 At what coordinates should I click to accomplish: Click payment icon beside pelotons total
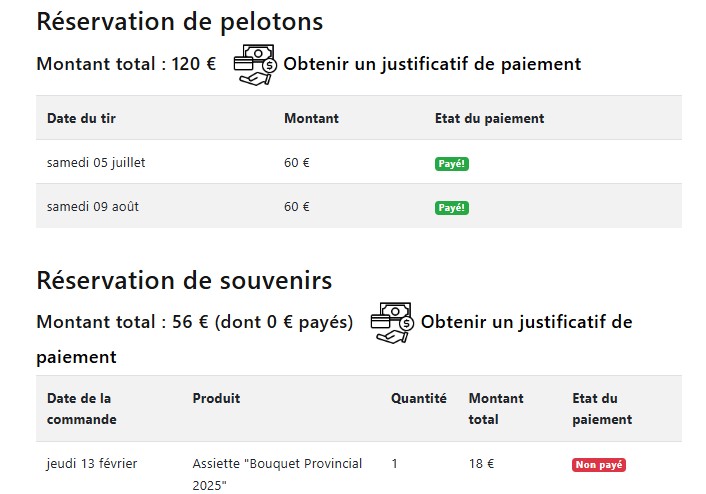(255, 64)
